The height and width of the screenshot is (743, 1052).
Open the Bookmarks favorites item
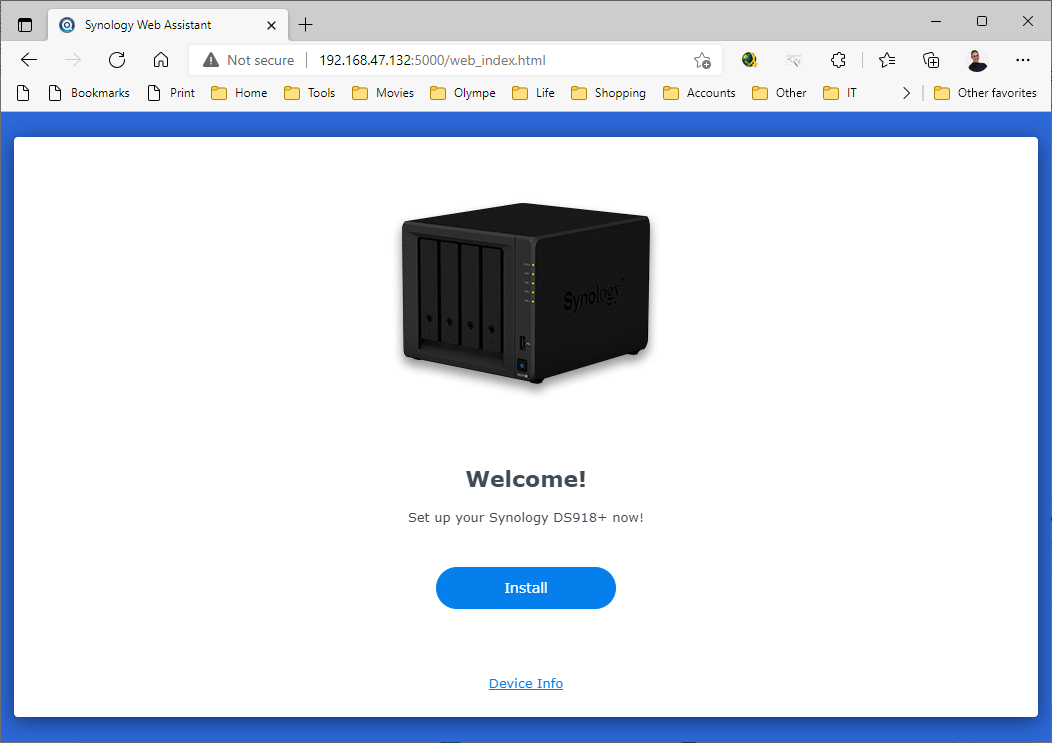(x=89, y=93)
